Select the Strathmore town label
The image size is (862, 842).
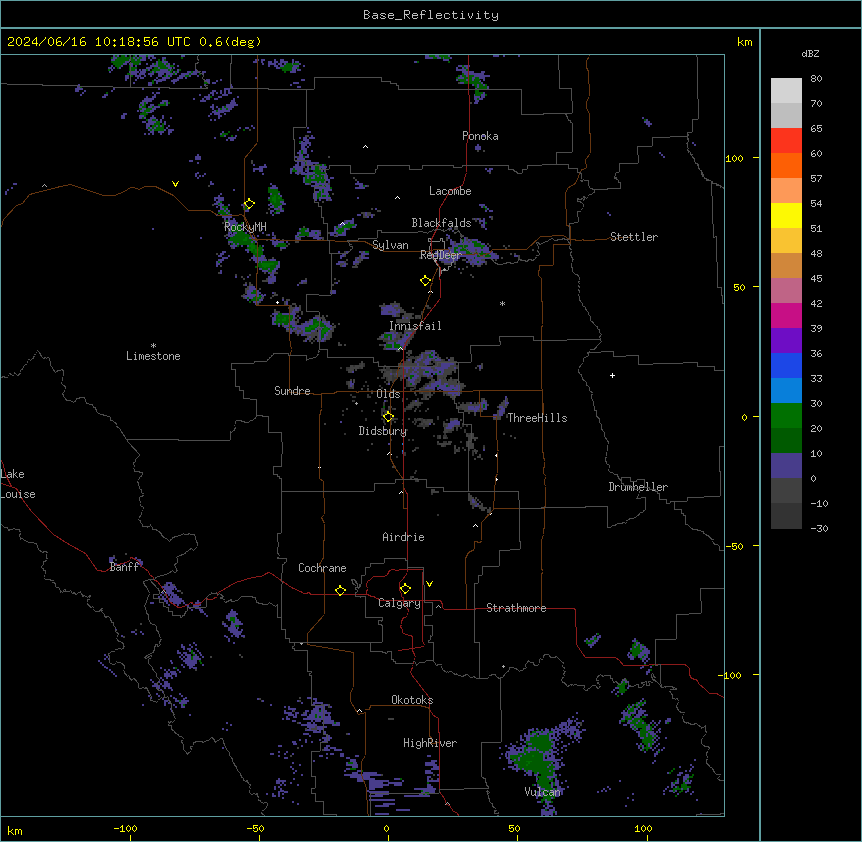tap(516, 608)
